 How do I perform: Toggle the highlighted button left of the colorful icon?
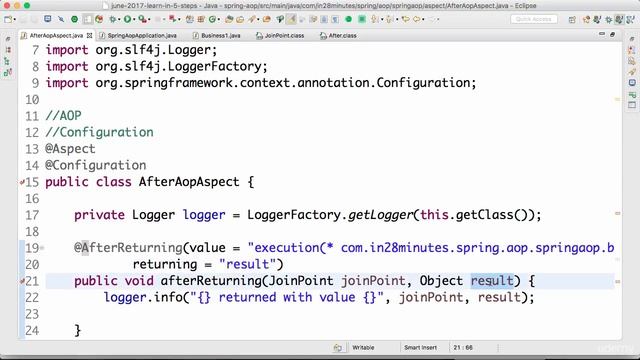click(x=87, y=19)
